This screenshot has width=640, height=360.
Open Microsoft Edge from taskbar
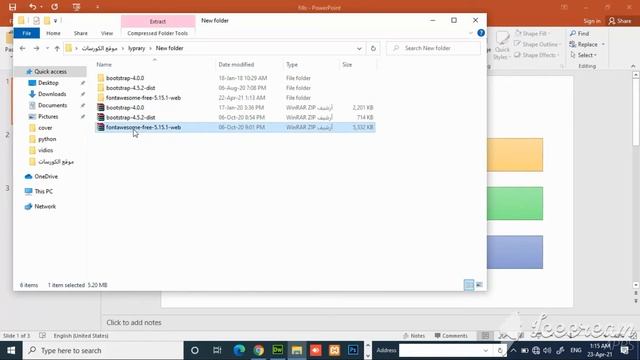click(239, 350)
